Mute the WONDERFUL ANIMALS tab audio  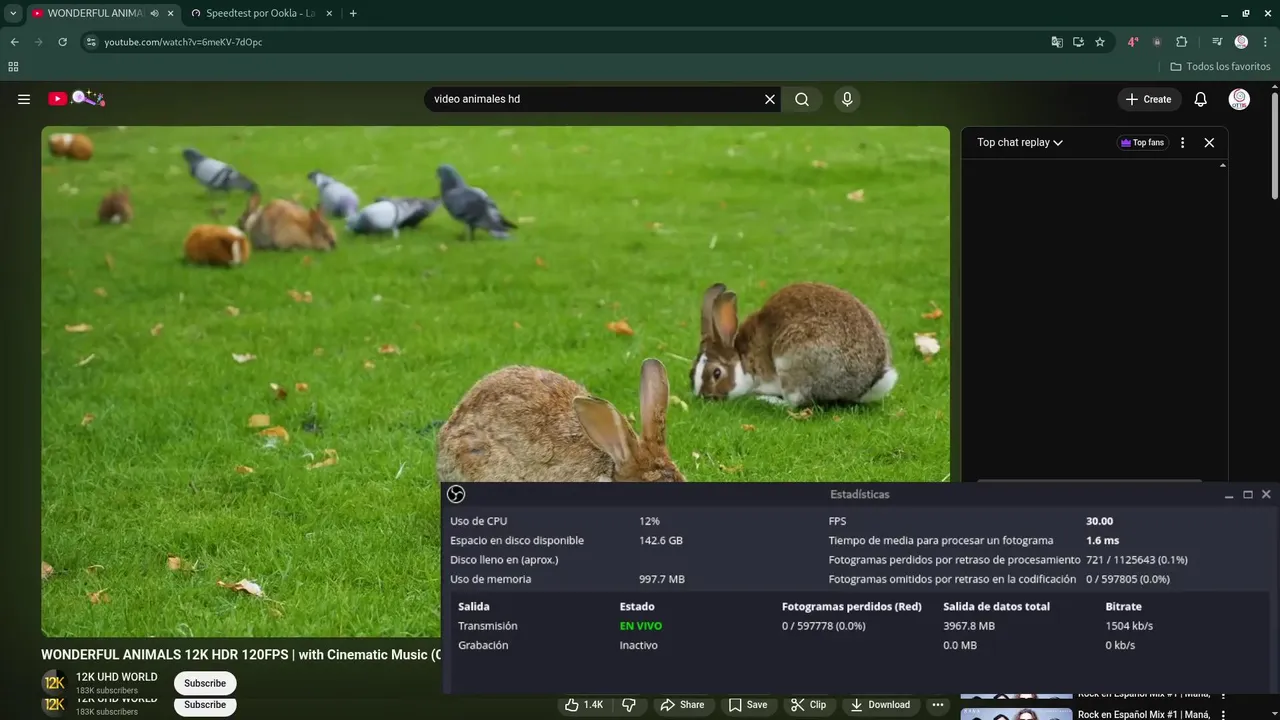click(x=154, y=13)
